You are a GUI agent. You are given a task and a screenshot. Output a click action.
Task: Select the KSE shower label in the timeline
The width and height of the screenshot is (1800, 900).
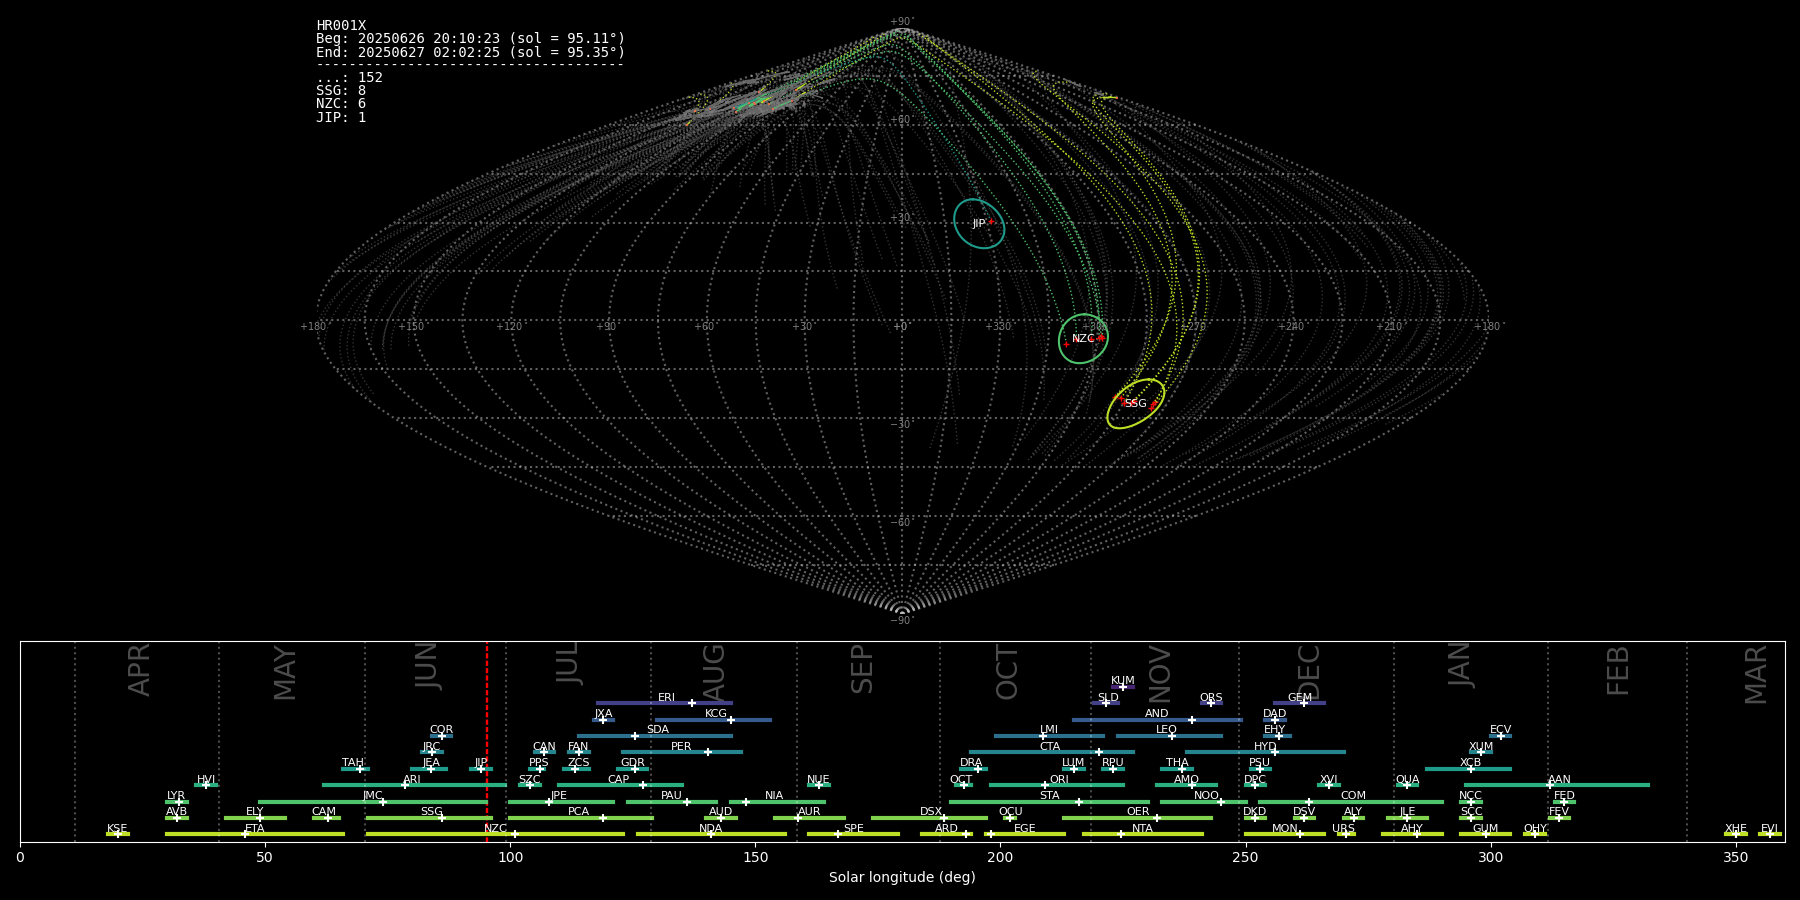tap(117, 829)
